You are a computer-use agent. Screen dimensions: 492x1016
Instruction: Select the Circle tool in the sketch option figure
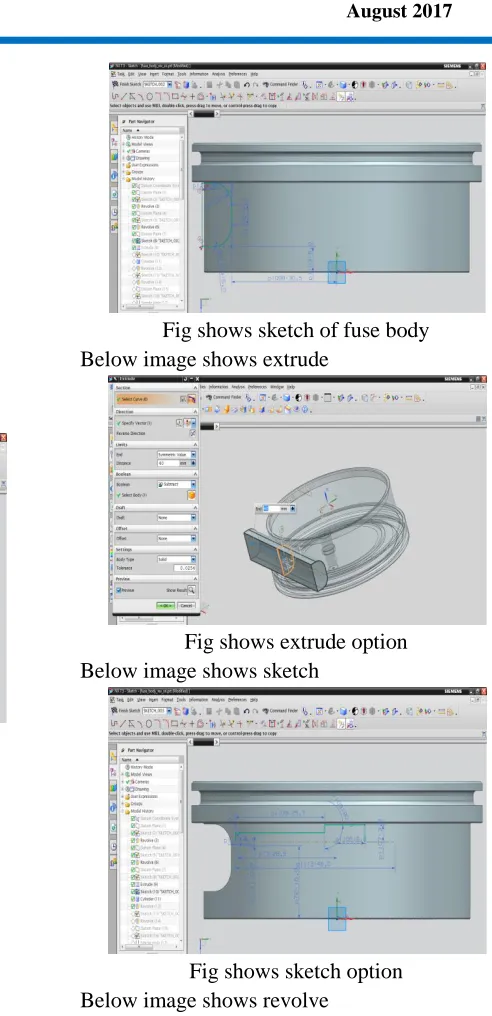[x=148, y=722]
